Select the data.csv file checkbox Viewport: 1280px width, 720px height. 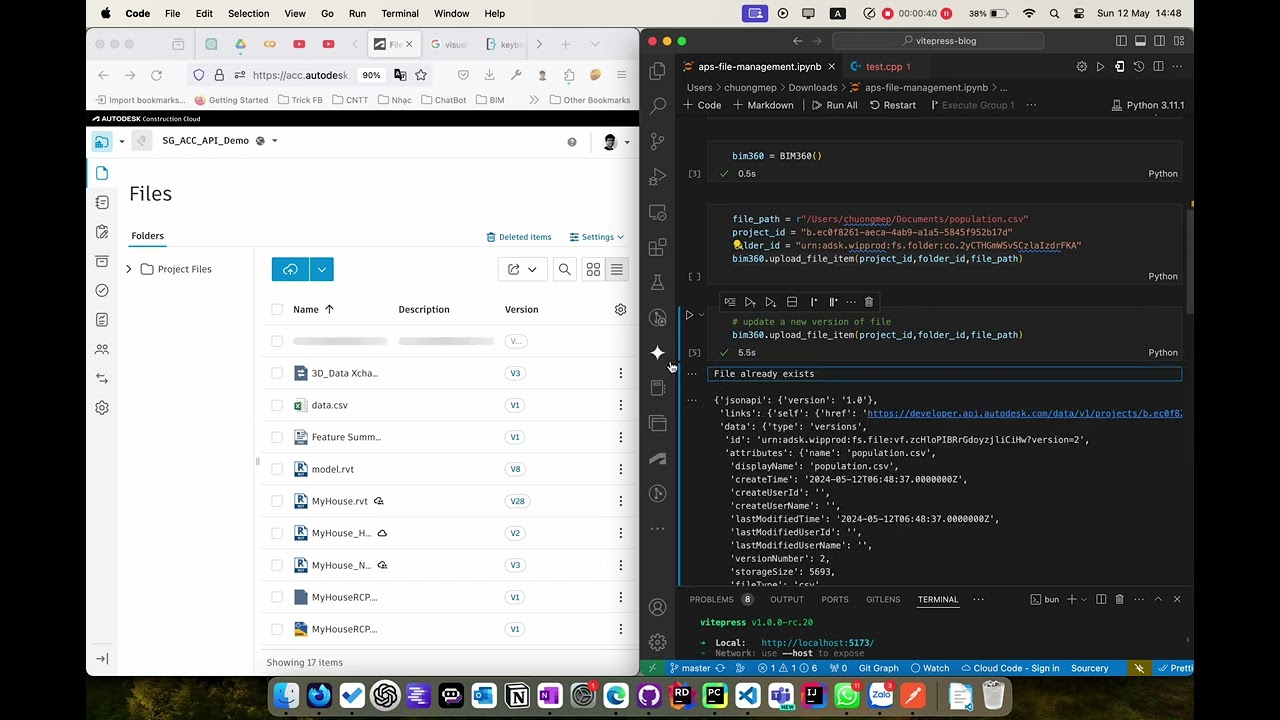click(277, 405)
